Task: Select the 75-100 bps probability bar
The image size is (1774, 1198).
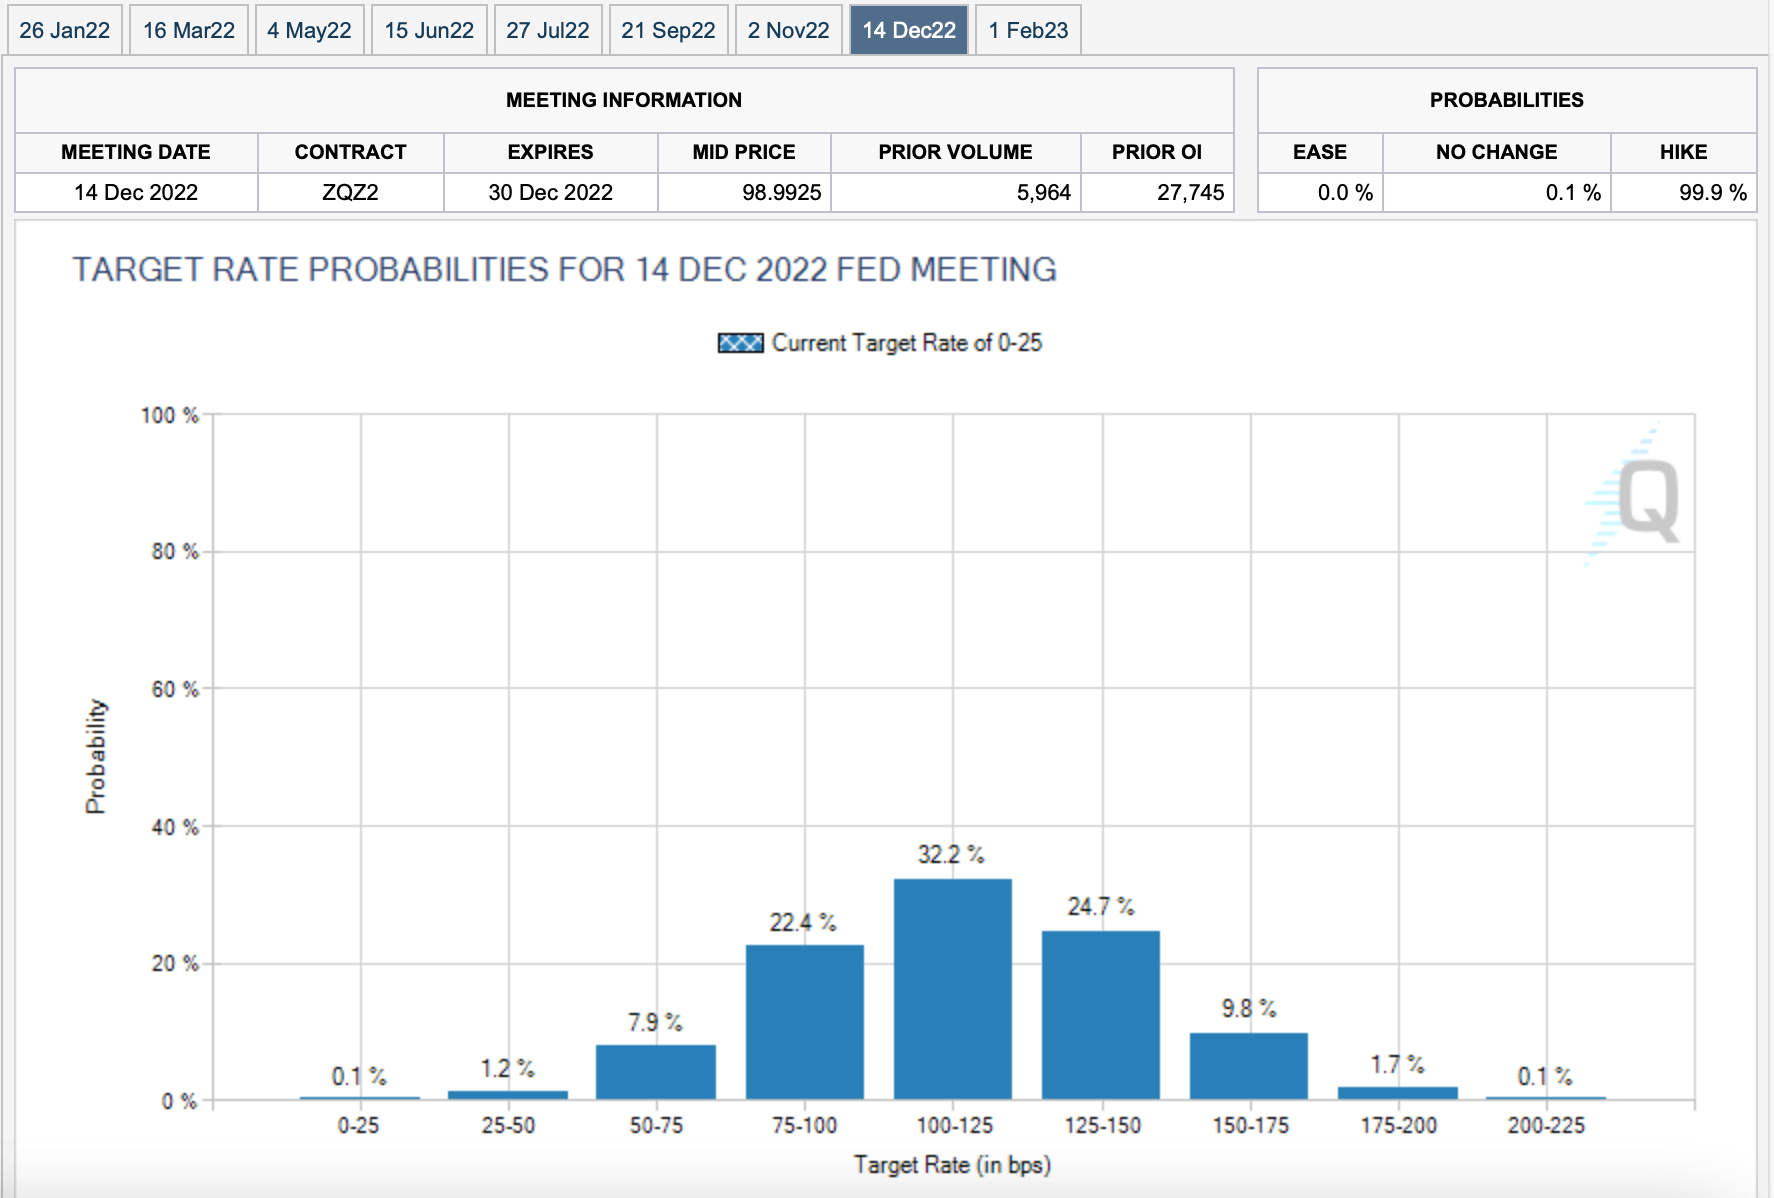Action: tap(804, 1021)
